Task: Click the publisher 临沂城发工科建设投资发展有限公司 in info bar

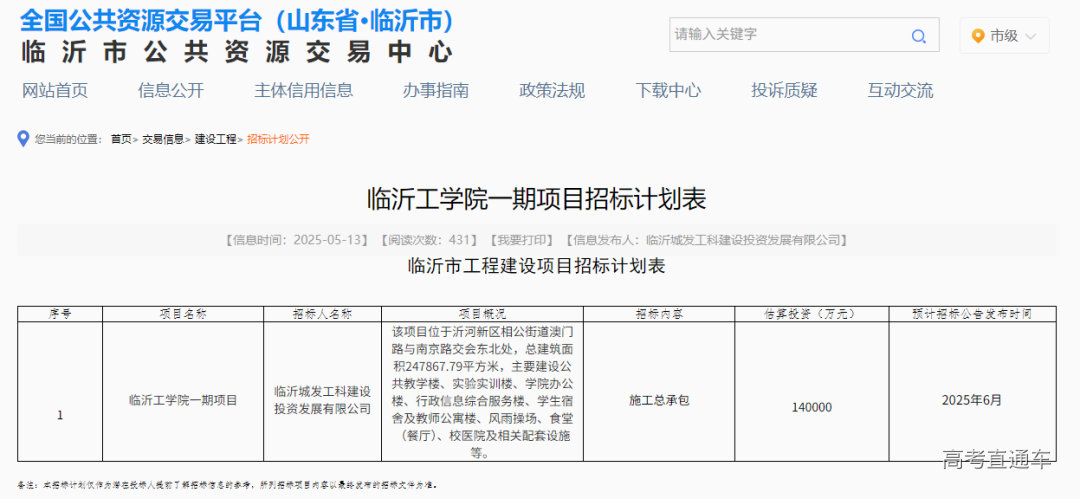Action: 744,240
